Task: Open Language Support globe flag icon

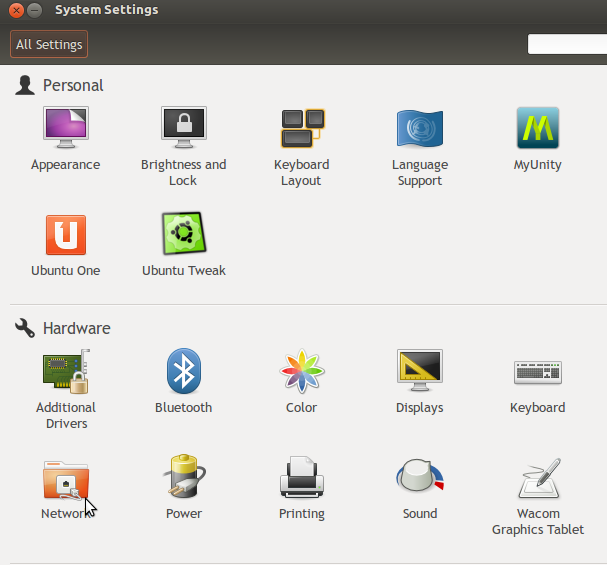Action: click(420, 128)
